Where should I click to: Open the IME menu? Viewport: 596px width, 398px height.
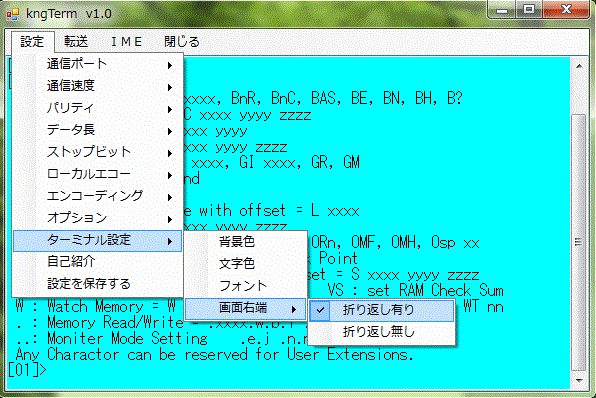(127, 41)
